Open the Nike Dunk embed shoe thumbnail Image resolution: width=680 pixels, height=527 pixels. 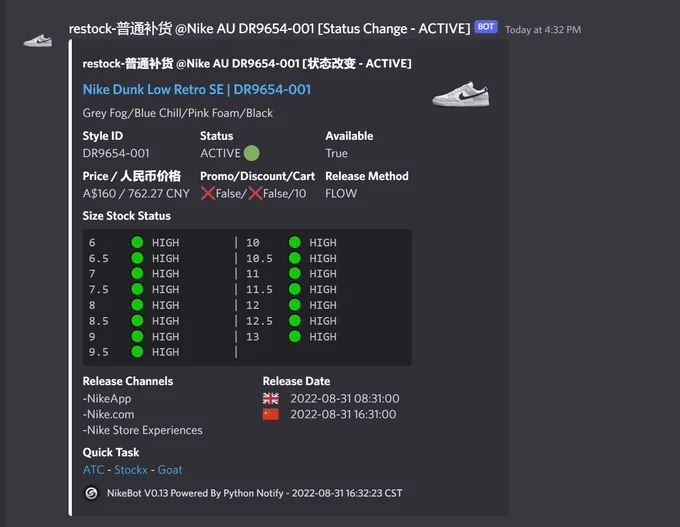[x=461, y=94]
